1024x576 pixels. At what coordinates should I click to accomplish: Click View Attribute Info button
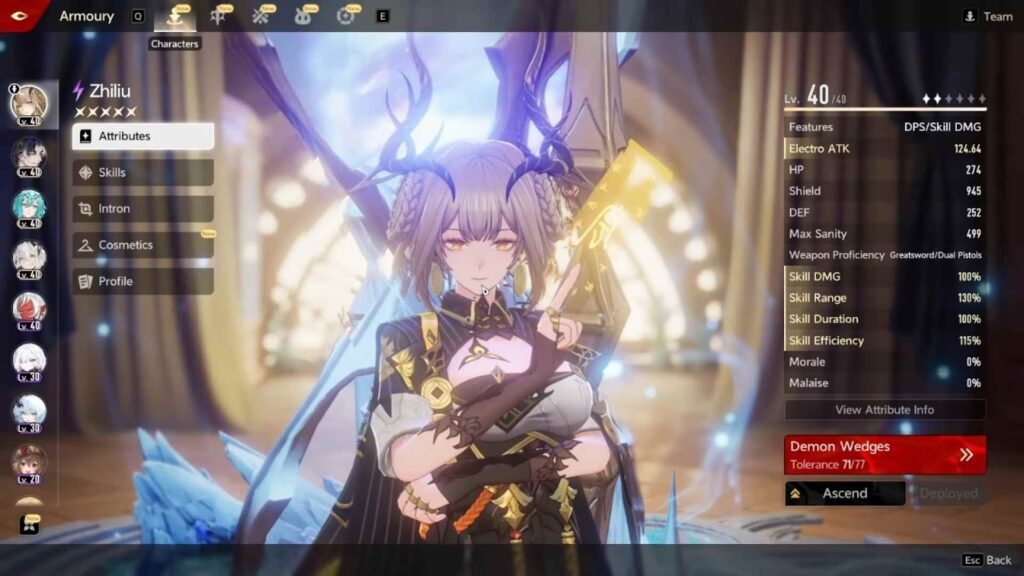point(885,410)
